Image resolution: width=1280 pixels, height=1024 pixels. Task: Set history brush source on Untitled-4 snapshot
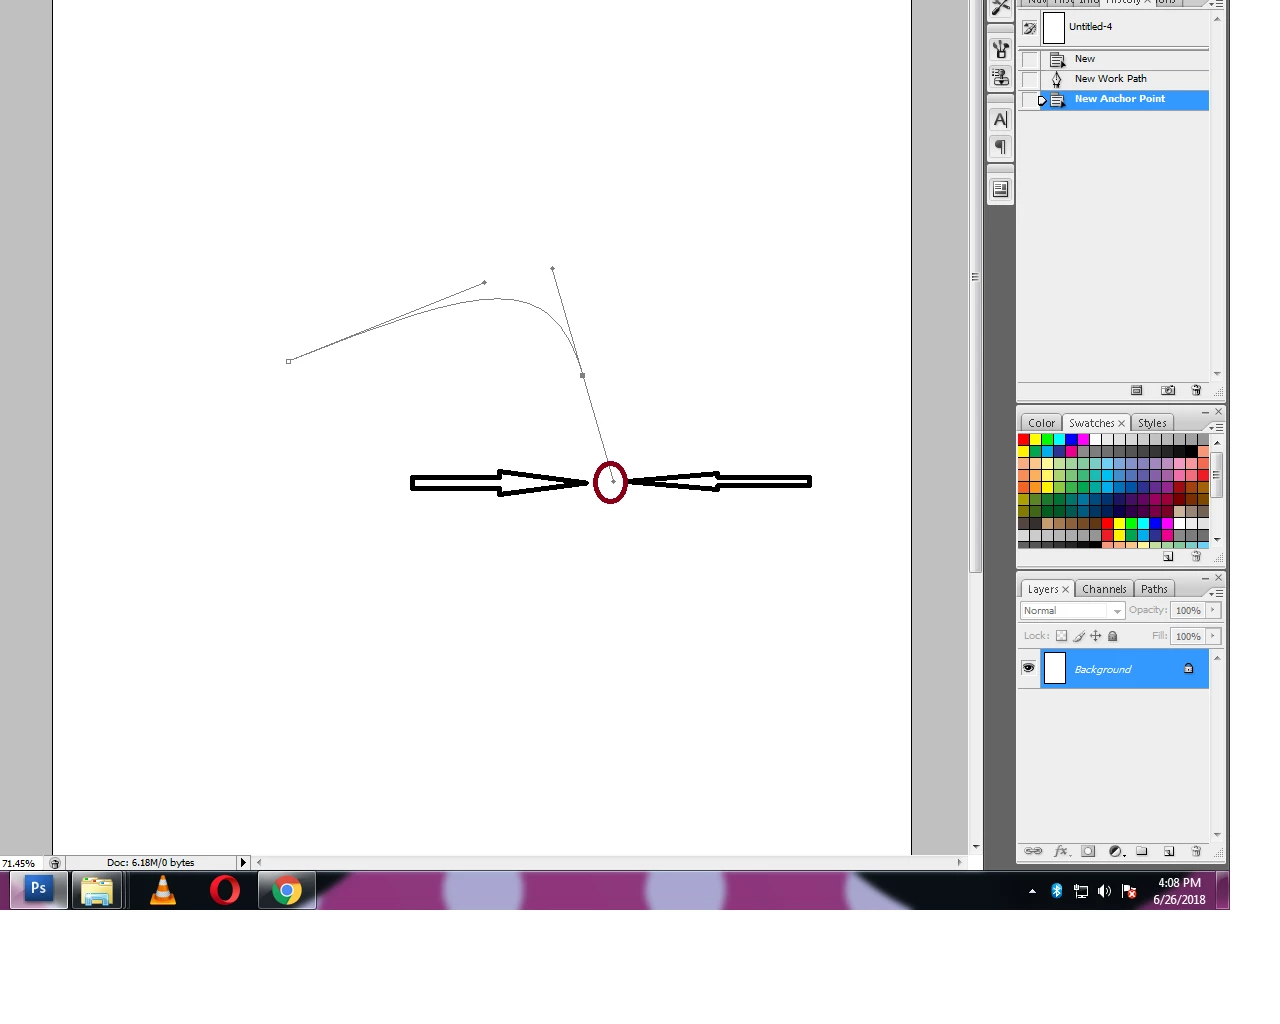coord(1029,28)
